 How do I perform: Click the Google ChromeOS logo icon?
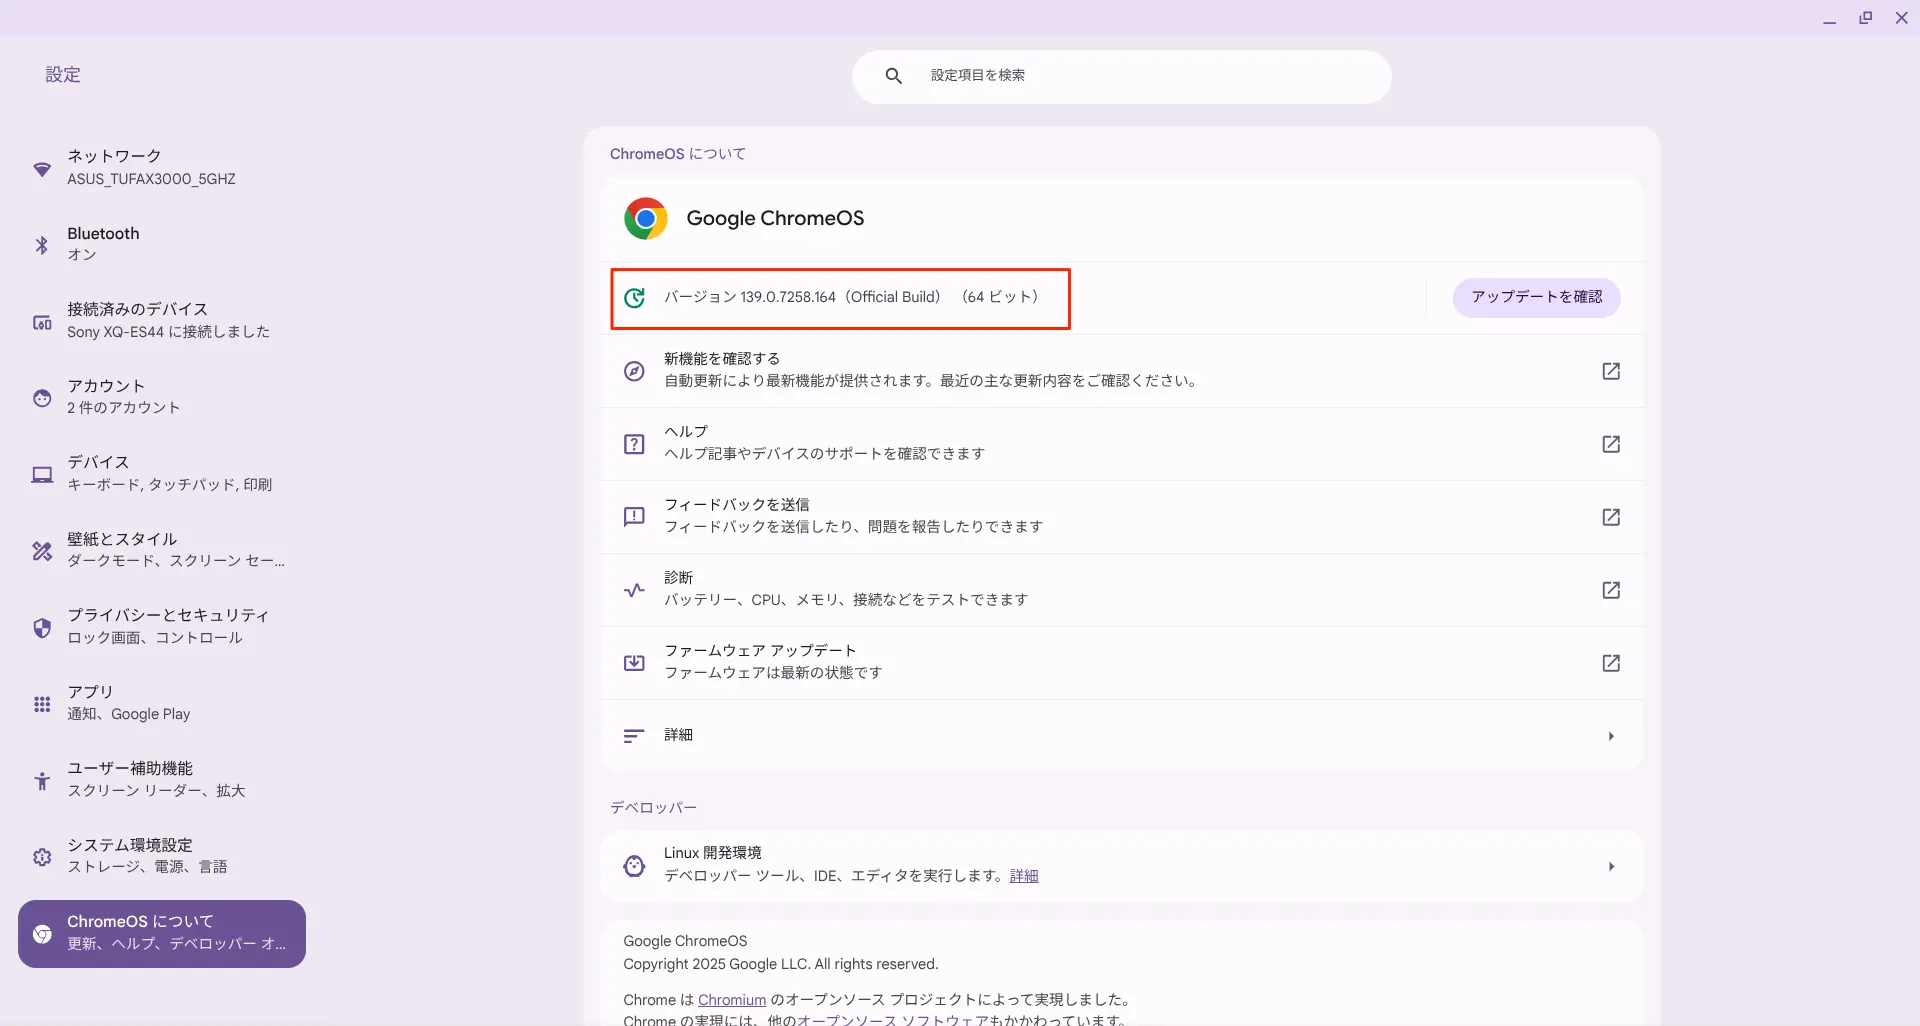point(645,218)
